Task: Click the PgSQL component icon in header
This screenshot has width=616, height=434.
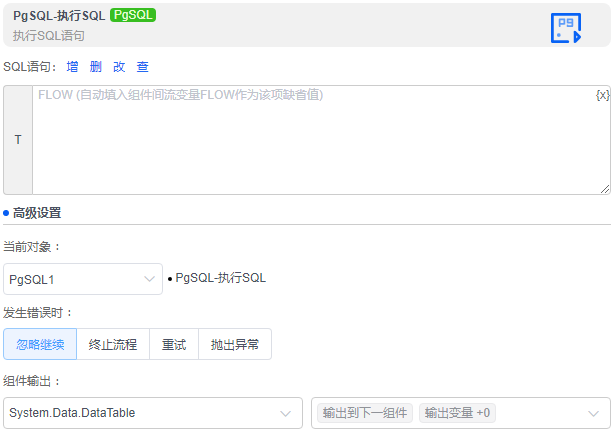Action: coord(566,27)
